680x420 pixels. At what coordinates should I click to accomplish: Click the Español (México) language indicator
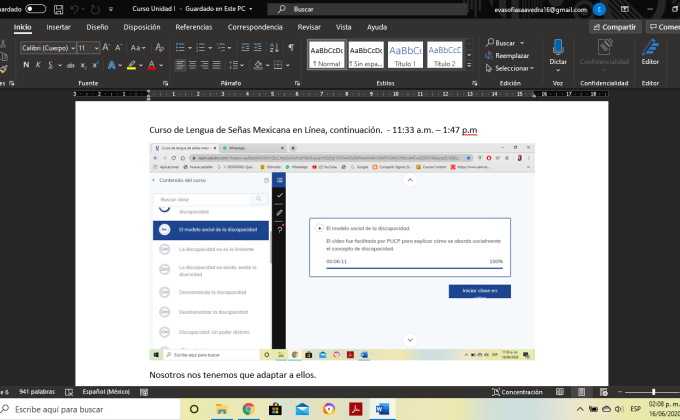tap(106, 392)
